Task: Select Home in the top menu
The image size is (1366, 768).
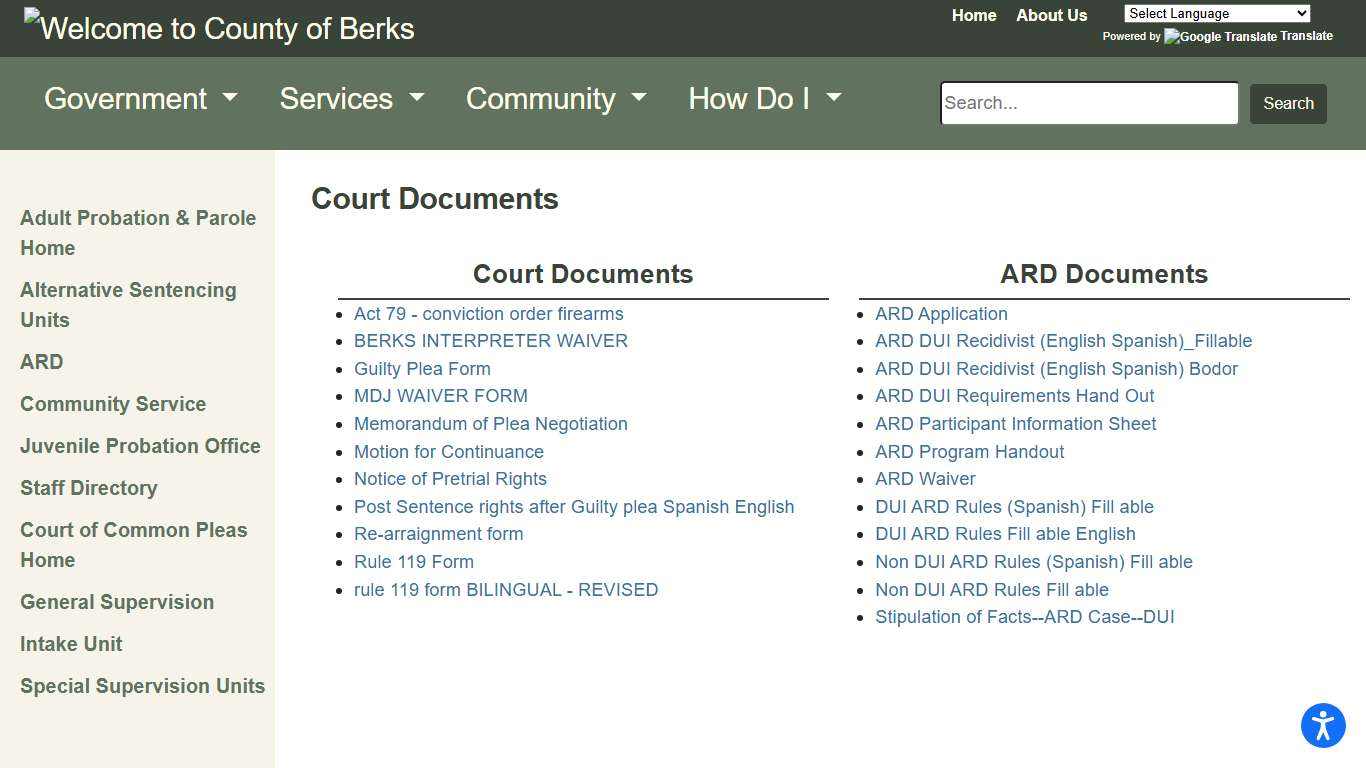Action: (973, 15)
